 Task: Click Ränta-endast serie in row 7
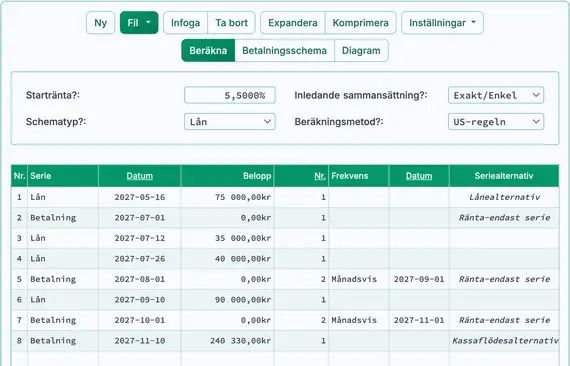click(x=504, y=320)
